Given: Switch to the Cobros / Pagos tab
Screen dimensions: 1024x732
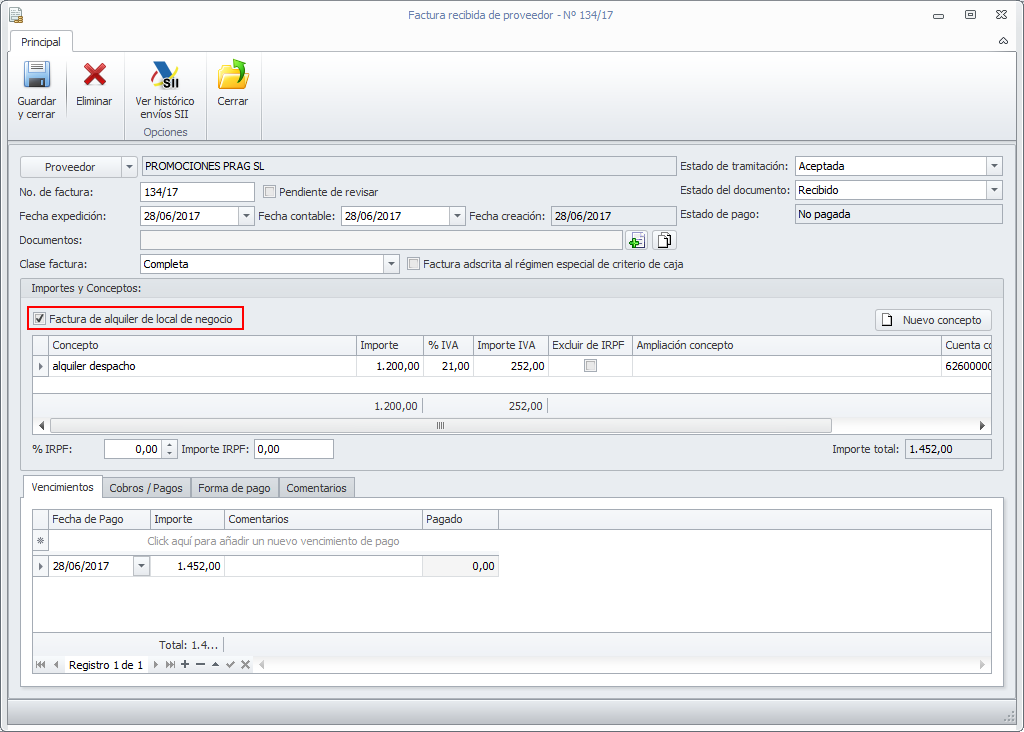Looking at the screenshot, I should (x=146, y=488).
